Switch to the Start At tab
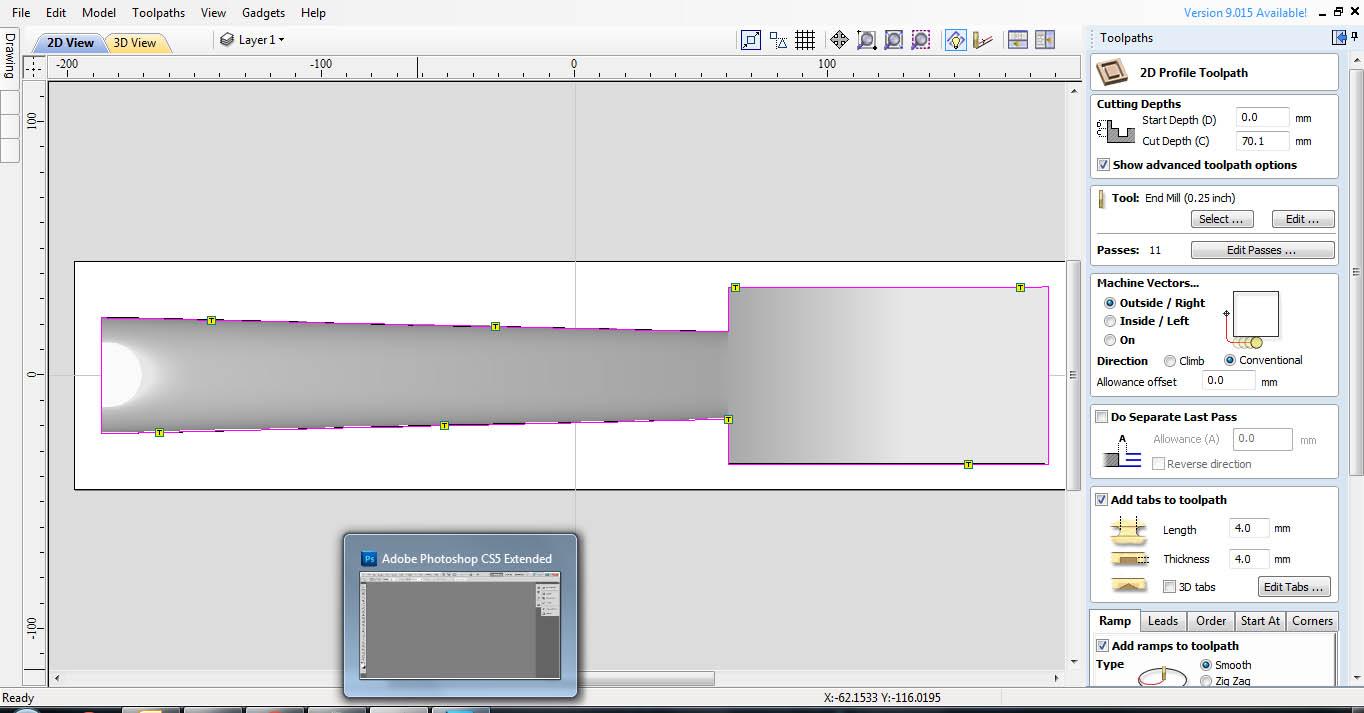This screenshot has width=1364, height=713. 1260,621
